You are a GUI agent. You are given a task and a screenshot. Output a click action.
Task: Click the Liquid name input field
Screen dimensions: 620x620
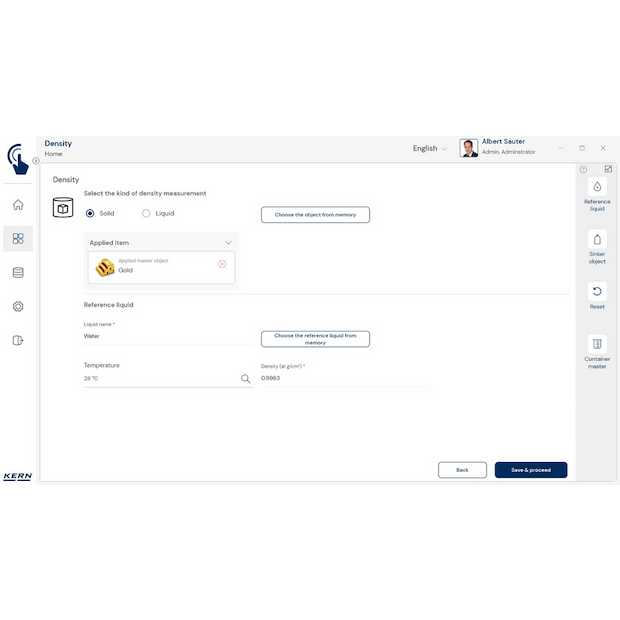[165, 337]
